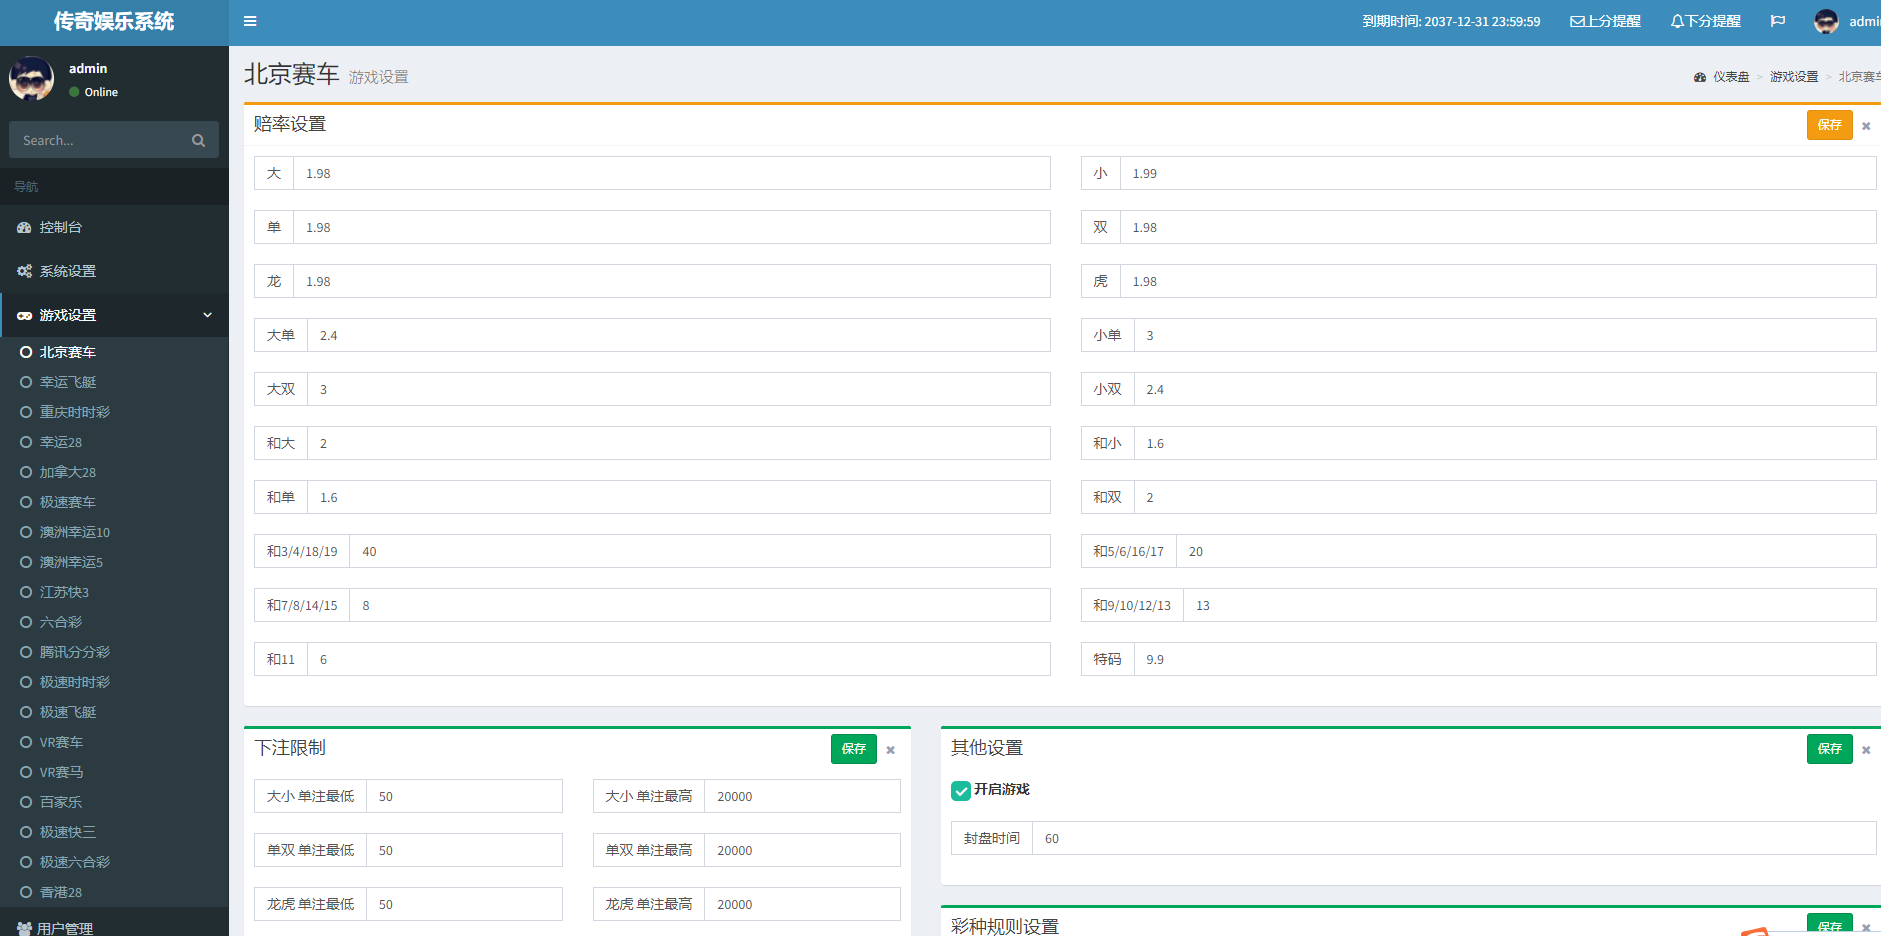Edit the 特码 odds field

point(1505,659)
